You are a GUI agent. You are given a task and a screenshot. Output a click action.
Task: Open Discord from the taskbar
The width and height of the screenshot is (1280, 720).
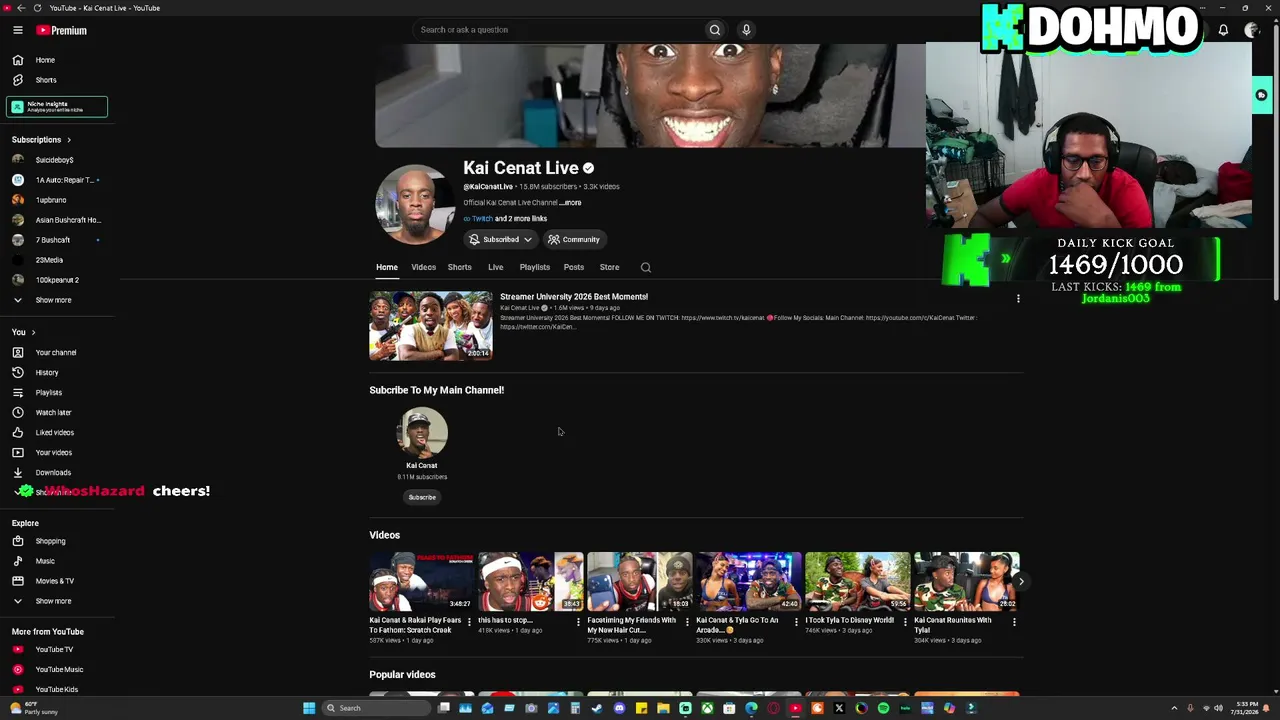619,708
